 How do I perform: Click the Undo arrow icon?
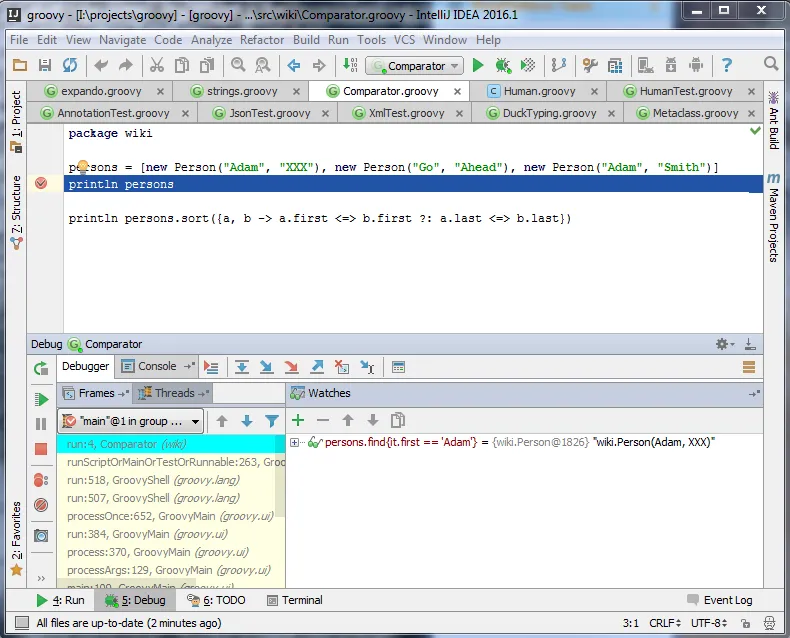101,65
